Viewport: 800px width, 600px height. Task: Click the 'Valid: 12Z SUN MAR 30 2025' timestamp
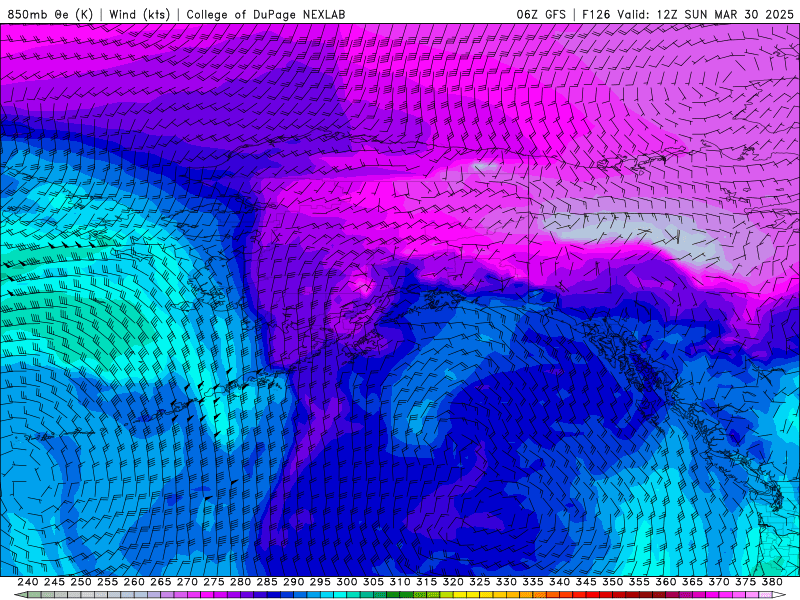pyautogui.click(x=706, y=14)
